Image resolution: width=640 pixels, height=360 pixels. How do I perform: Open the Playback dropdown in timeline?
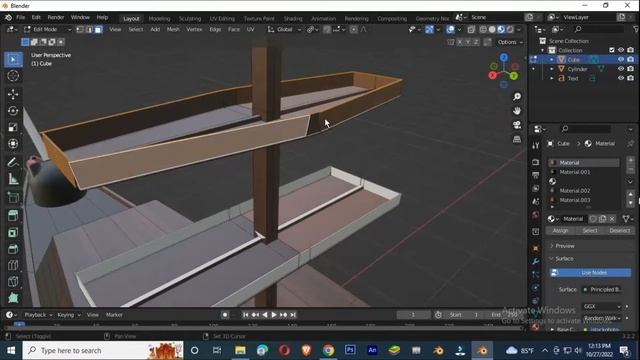38,315
